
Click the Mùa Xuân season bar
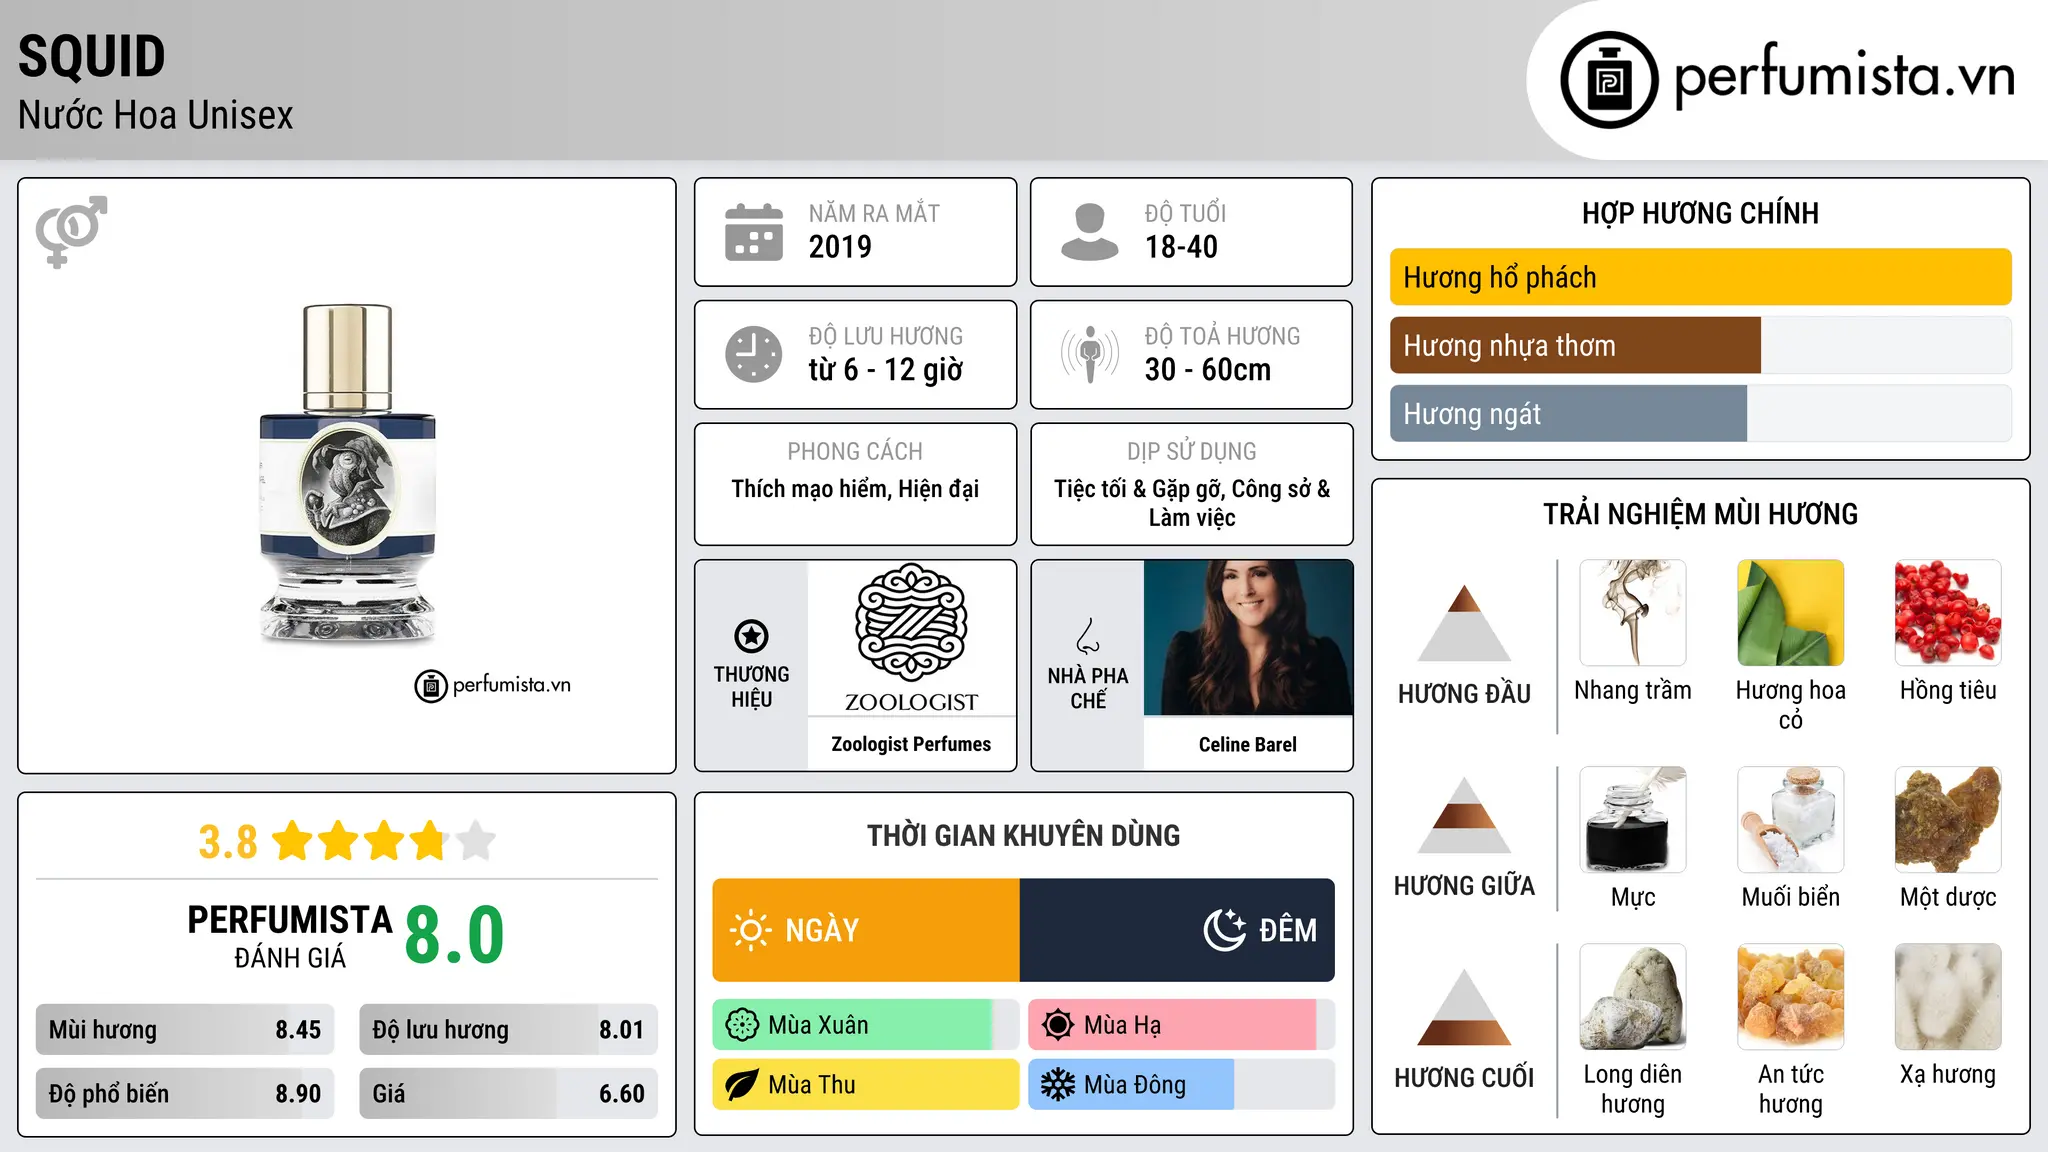(x=866, y=1025)
